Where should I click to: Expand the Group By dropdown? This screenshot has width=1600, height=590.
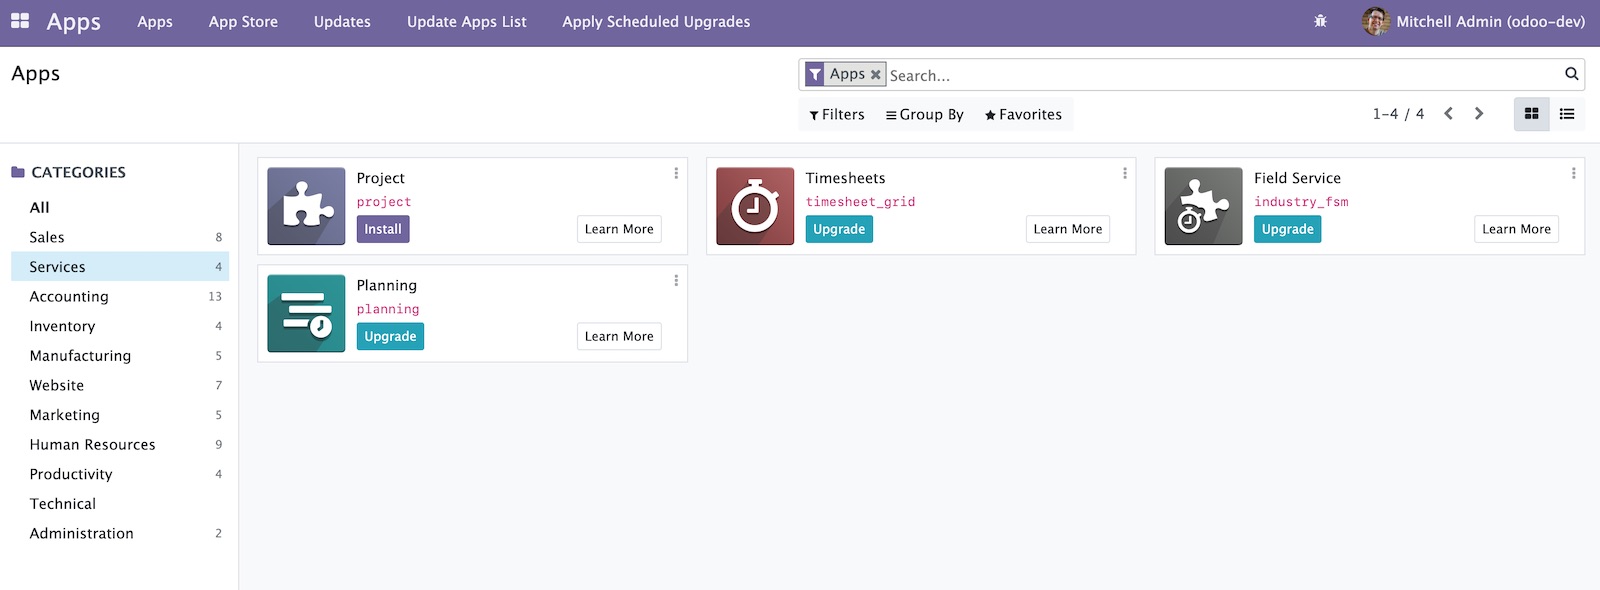[x=925, y=115]
